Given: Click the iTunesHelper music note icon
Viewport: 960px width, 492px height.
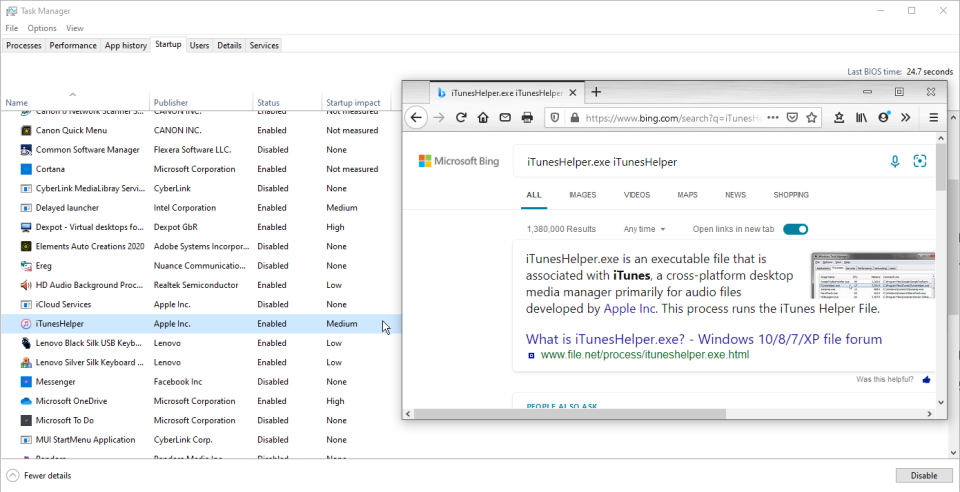Looking at the screenshot, I should (26, 324).
